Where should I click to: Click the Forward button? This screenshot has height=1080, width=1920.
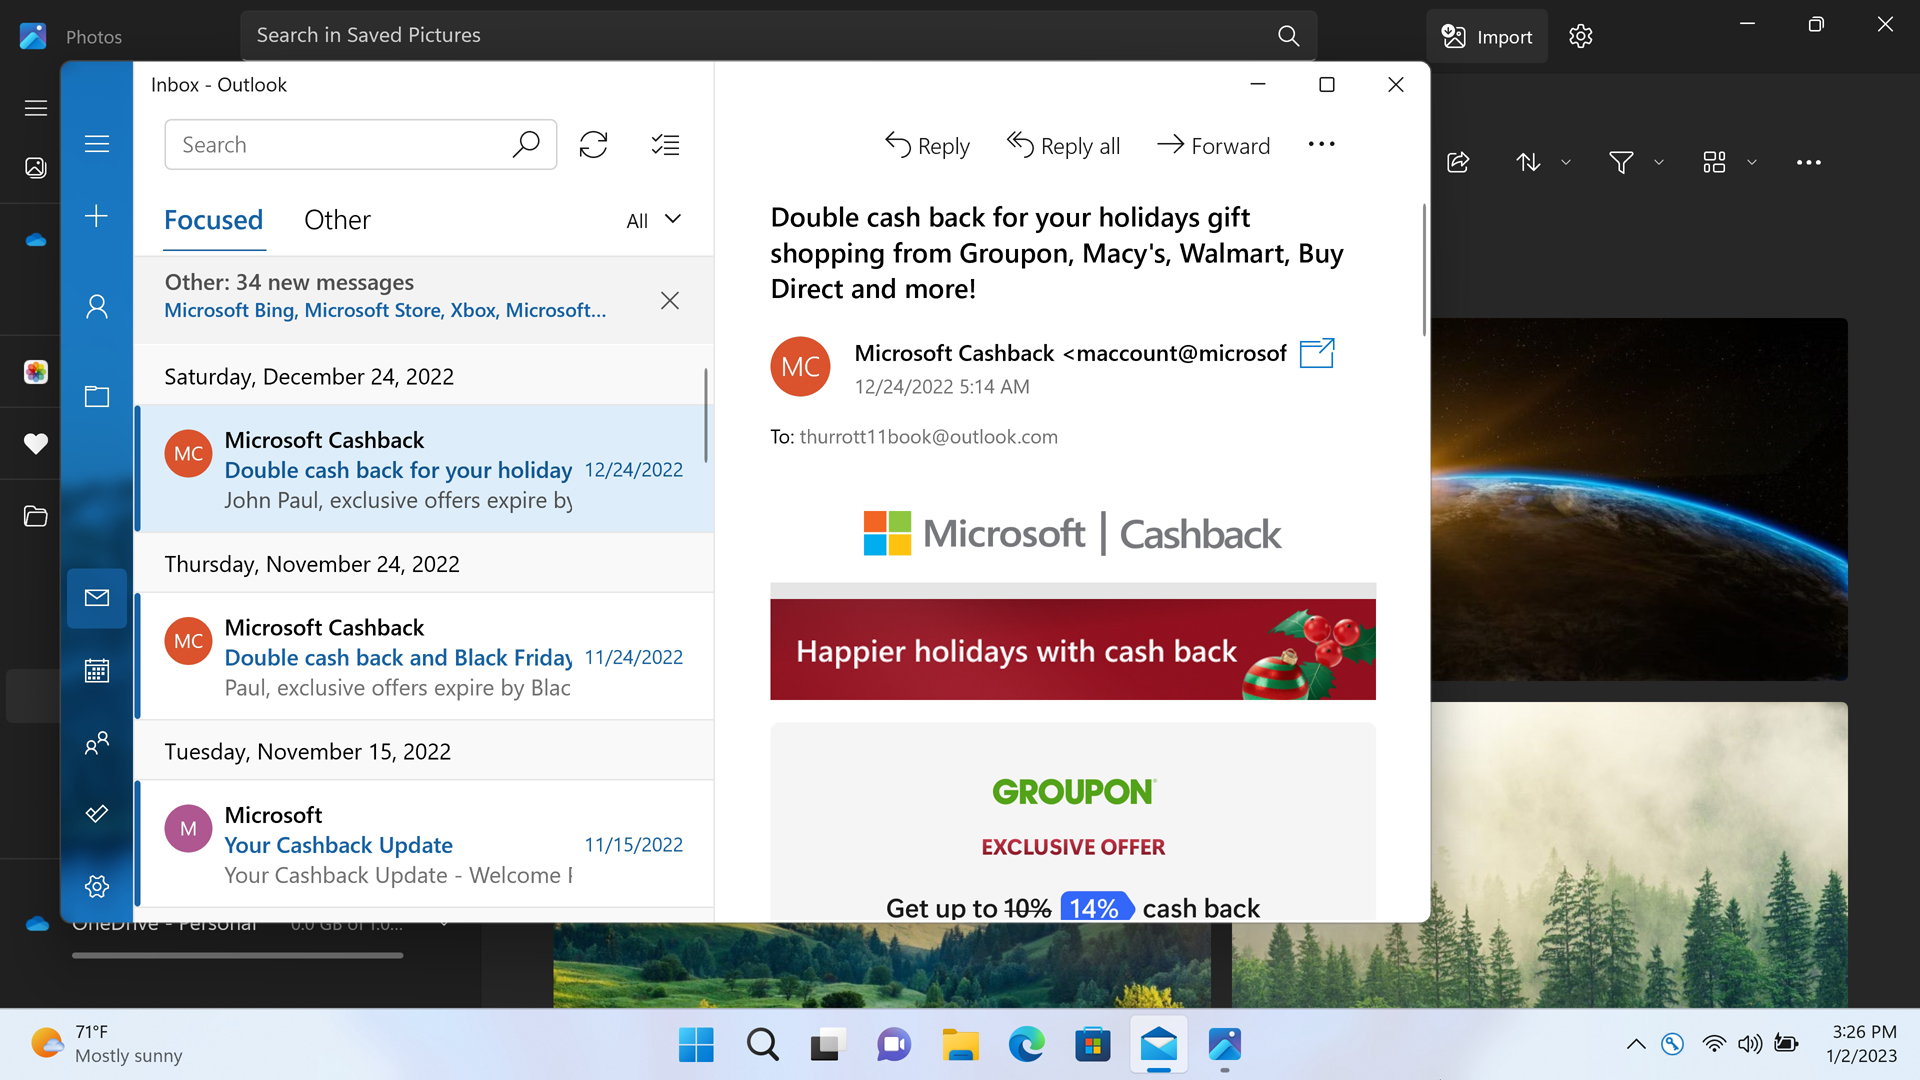(1213, 146)
